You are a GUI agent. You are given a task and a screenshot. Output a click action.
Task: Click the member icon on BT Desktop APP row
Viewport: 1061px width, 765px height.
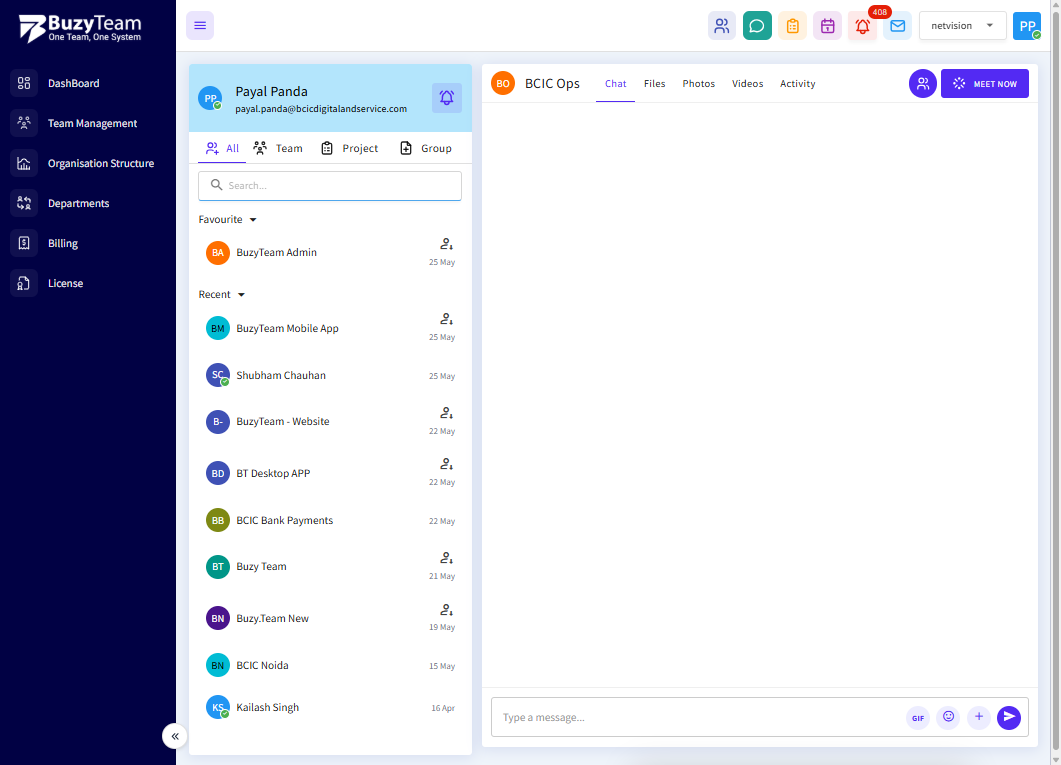(x=446, y=465)
